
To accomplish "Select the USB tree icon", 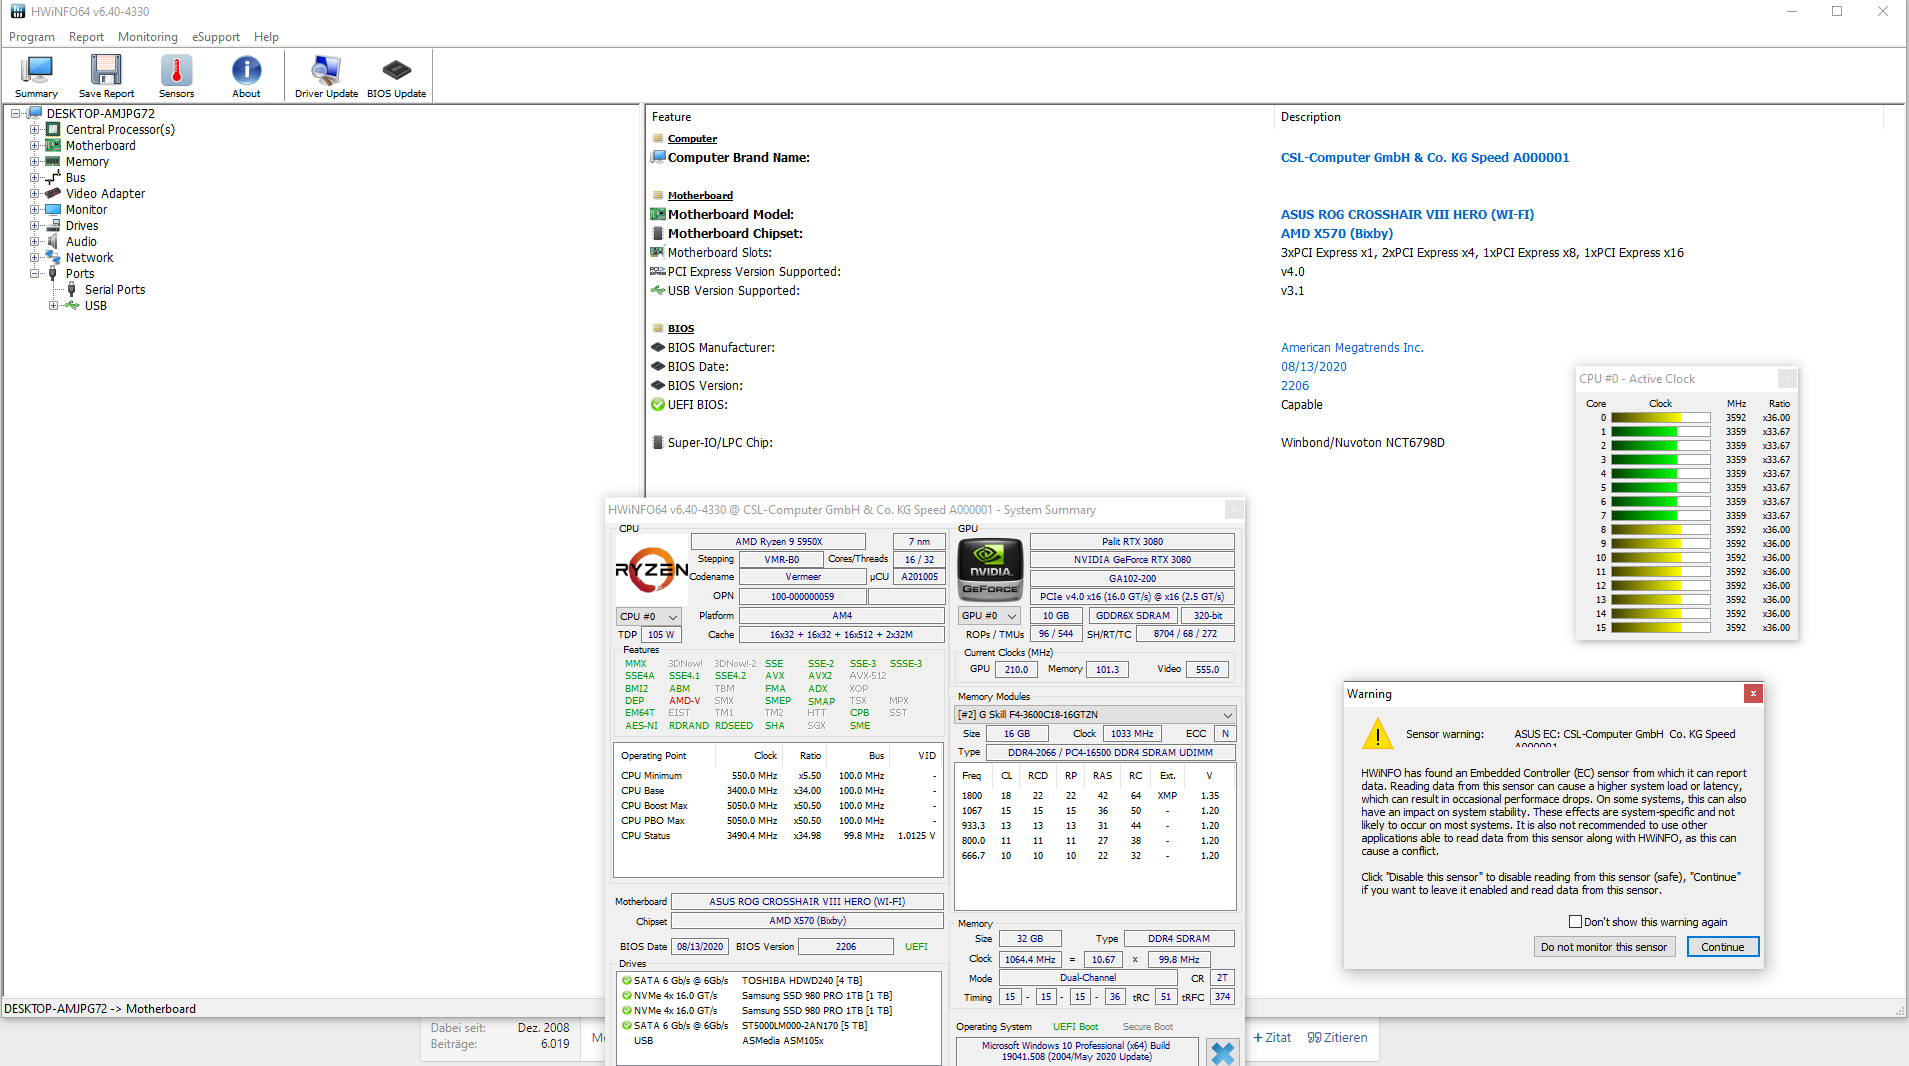I will (72, 306).
